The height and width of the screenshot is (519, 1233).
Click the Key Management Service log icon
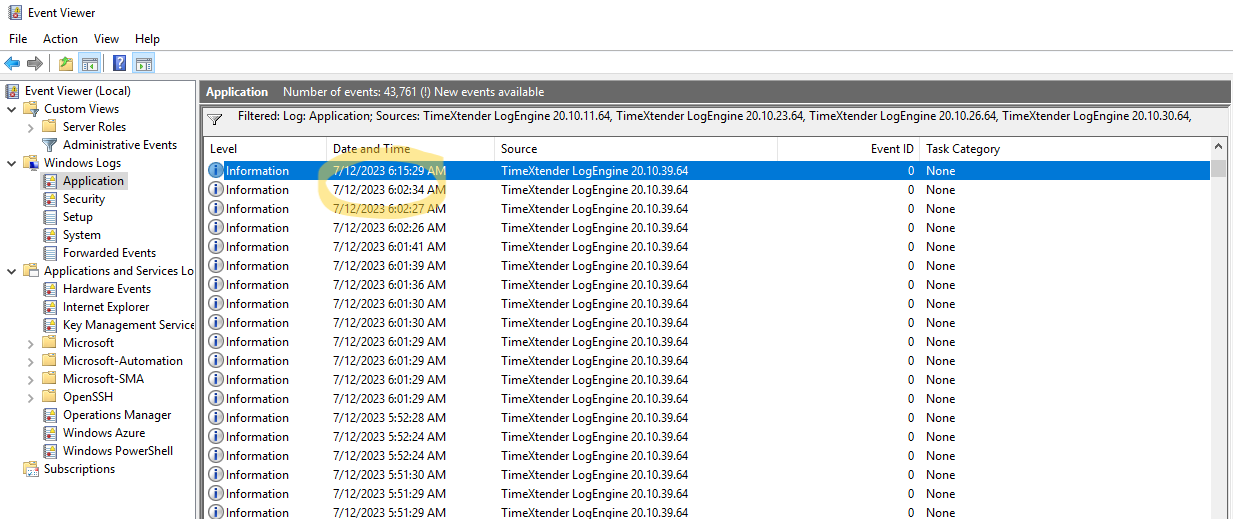click(x=50, y=325)
